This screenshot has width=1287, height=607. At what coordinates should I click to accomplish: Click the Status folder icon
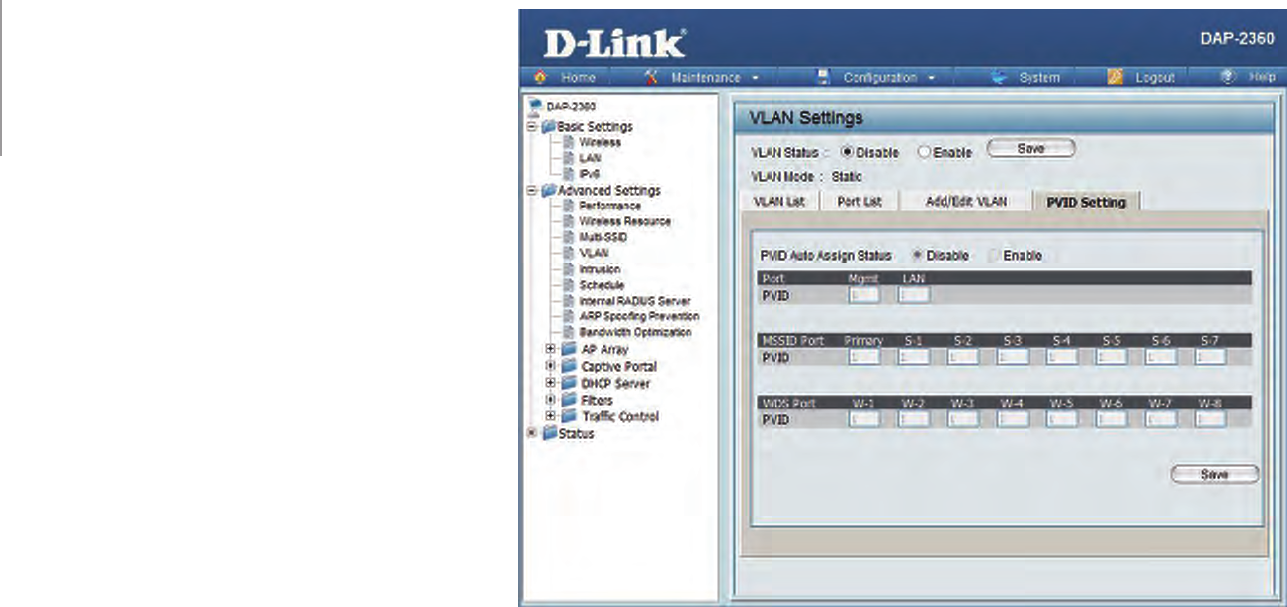[549, 433]
